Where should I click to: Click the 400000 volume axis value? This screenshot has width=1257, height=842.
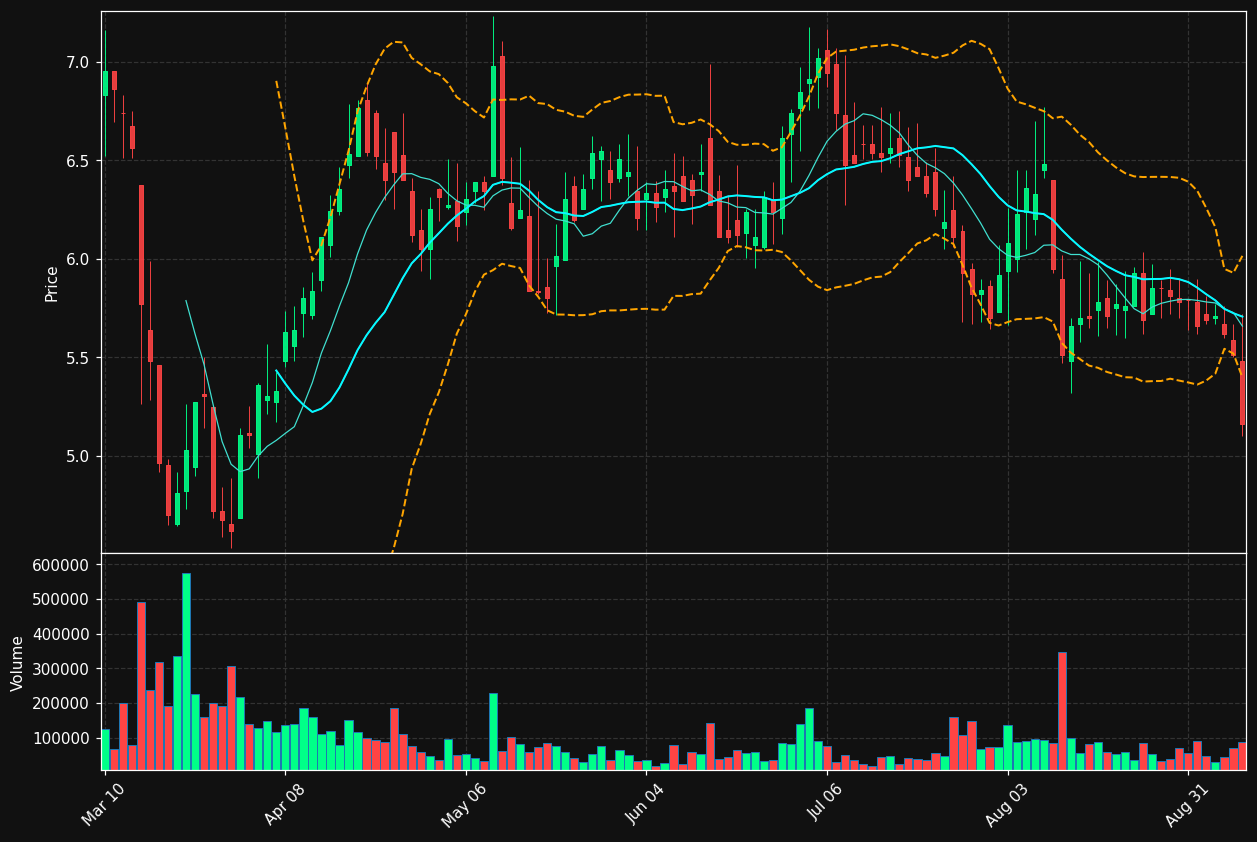tap(62, 634)
